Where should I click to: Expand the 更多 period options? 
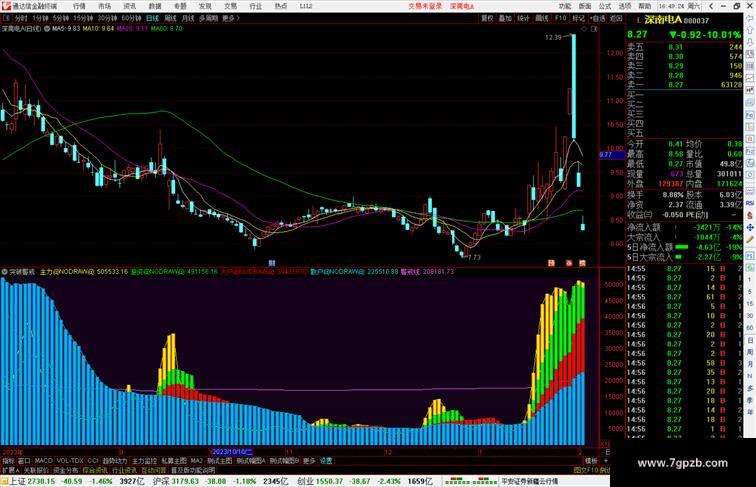coord(230,18)
